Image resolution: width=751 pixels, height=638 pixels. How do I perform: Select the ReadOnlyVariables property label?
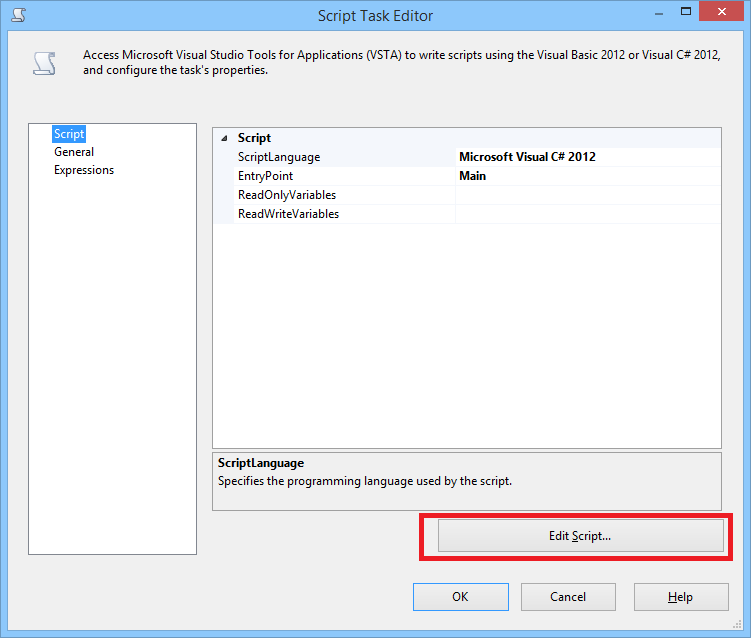[287, 195]
